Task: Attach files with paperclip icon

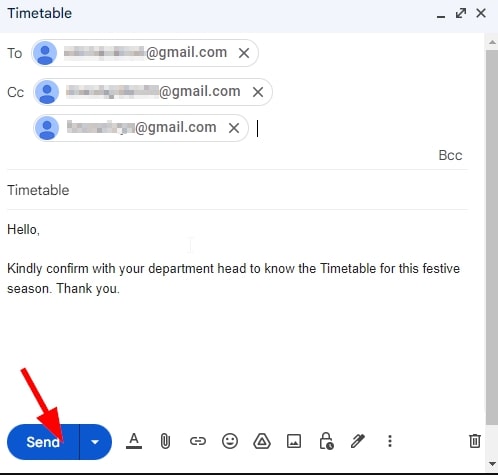Action: [x=165, y=441]
